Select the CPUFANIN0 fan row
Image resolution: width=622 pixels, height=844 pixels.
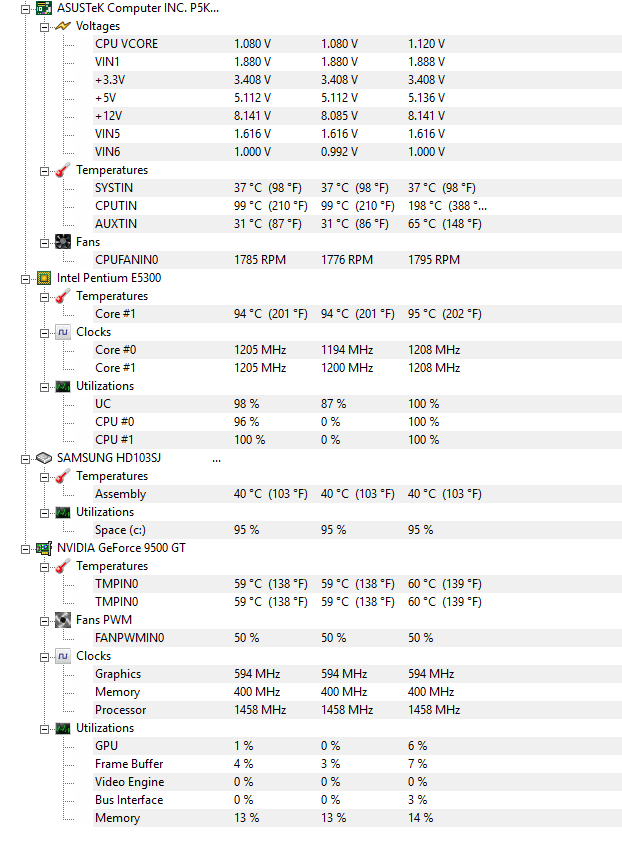point(357,260)
